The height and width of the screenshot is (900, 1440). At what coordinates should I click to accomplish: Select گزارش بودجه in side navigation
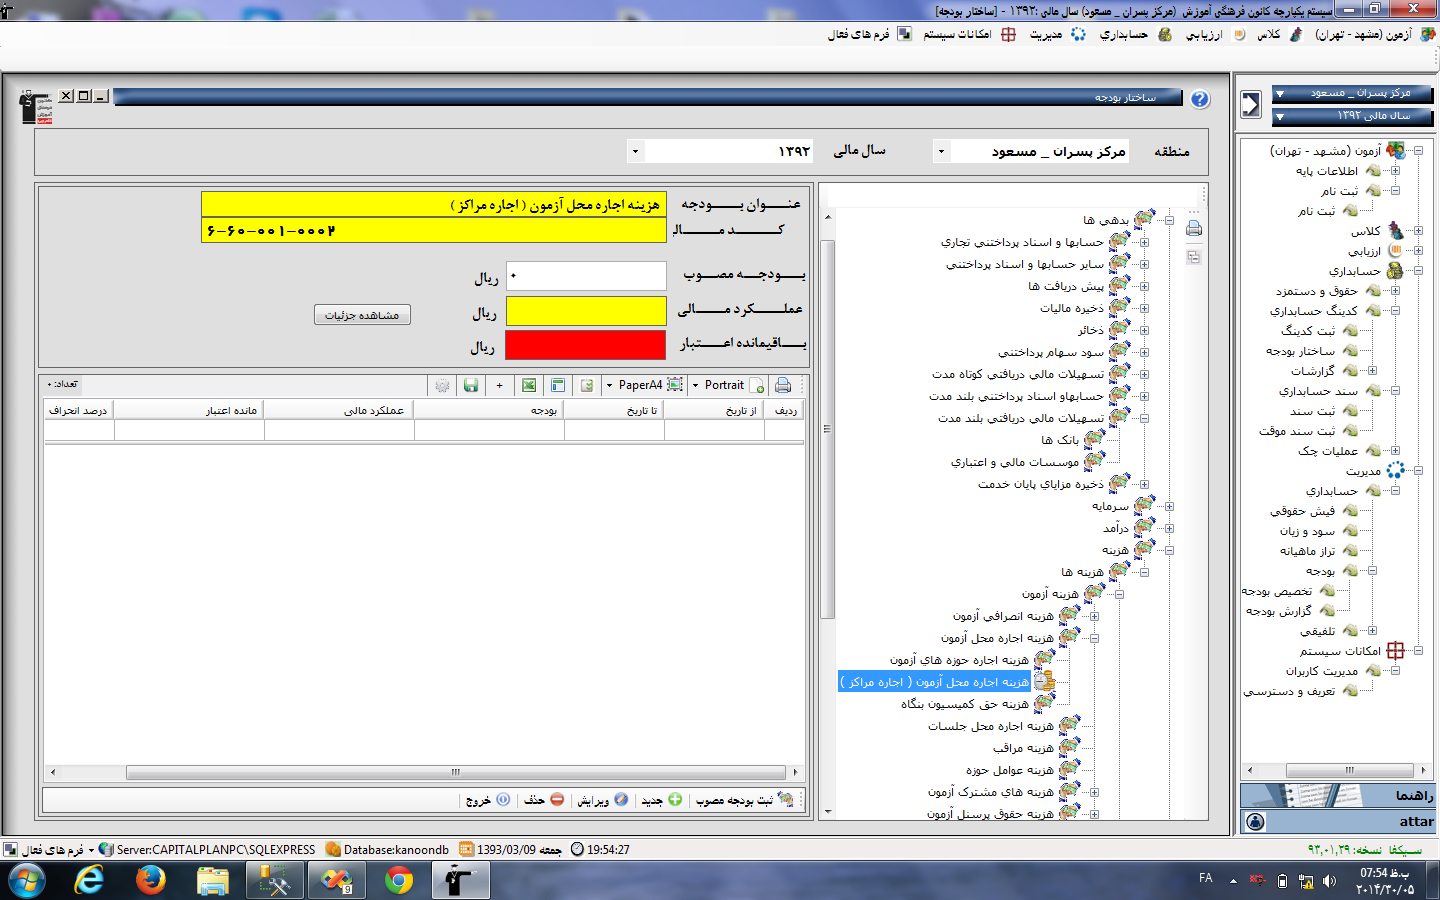[x=1279, y=611]
